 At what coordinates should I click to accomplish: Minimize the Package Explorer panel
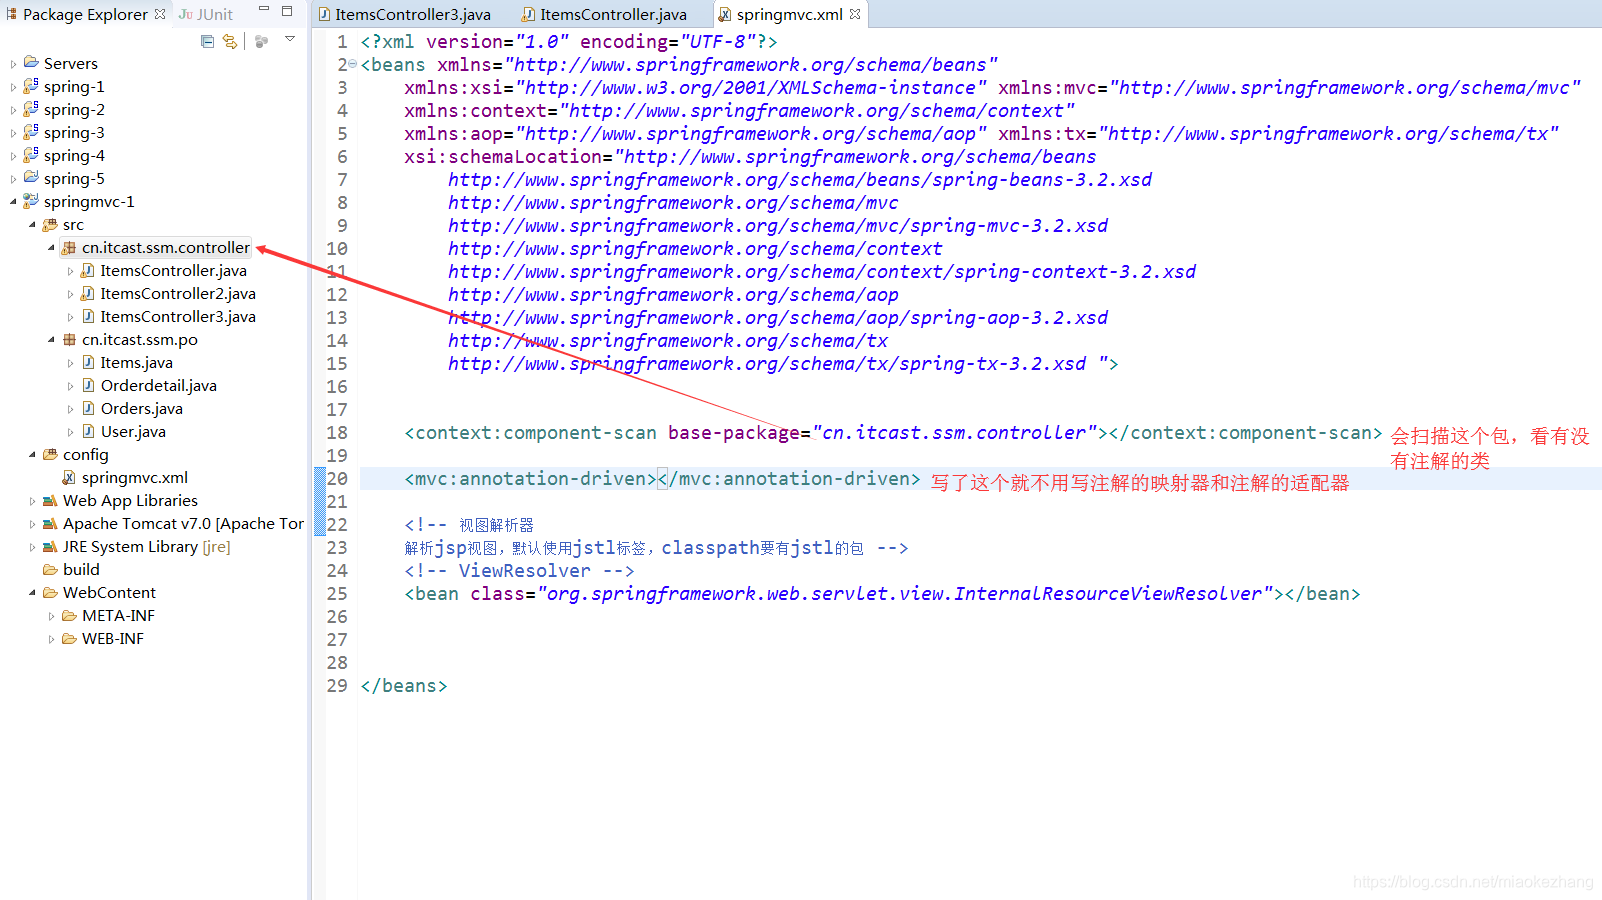click(264, 9)
